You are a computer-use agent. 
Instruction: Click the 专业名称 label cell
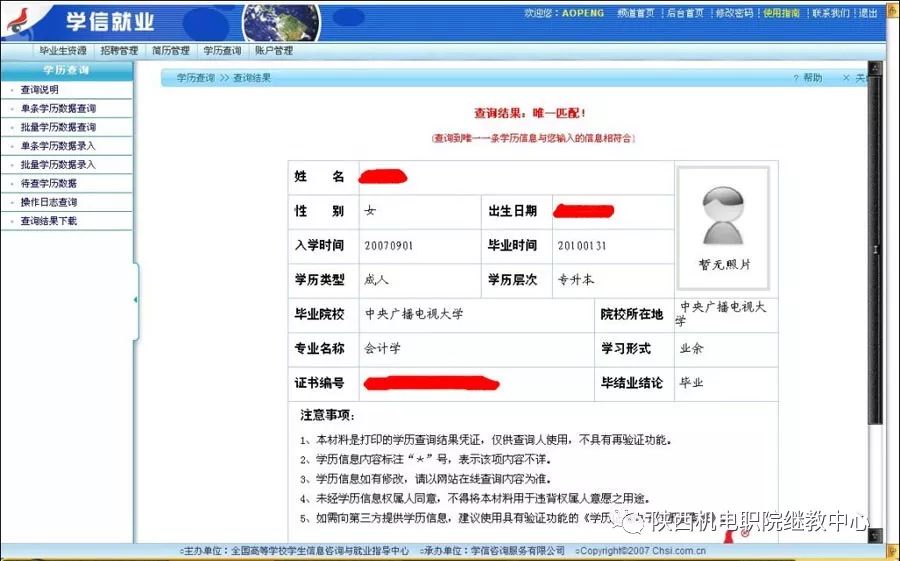pyautogui.click(x=323, y=349)
